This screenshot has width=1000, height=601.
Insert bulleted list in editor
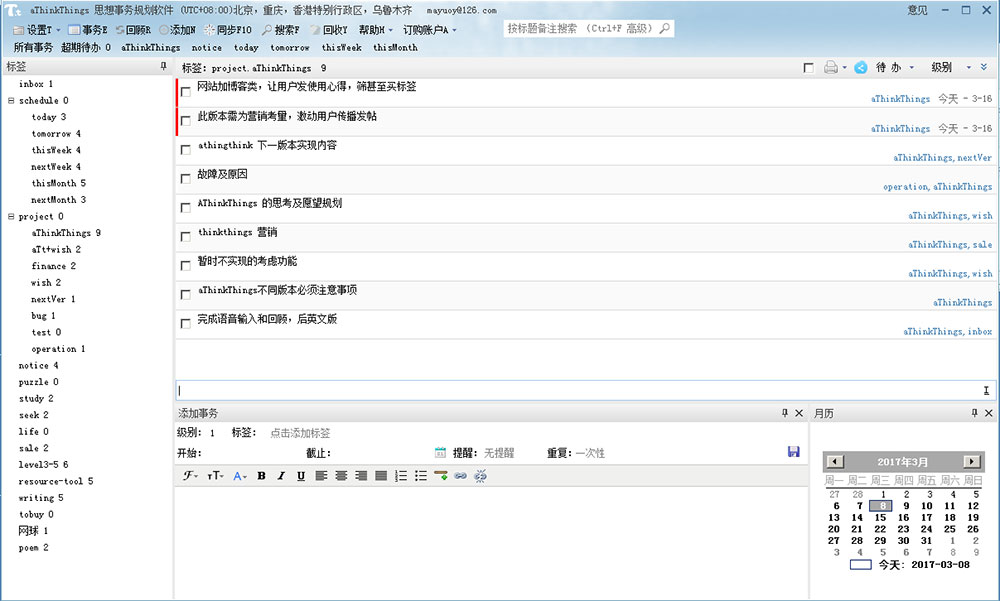[x=421, y=476]
